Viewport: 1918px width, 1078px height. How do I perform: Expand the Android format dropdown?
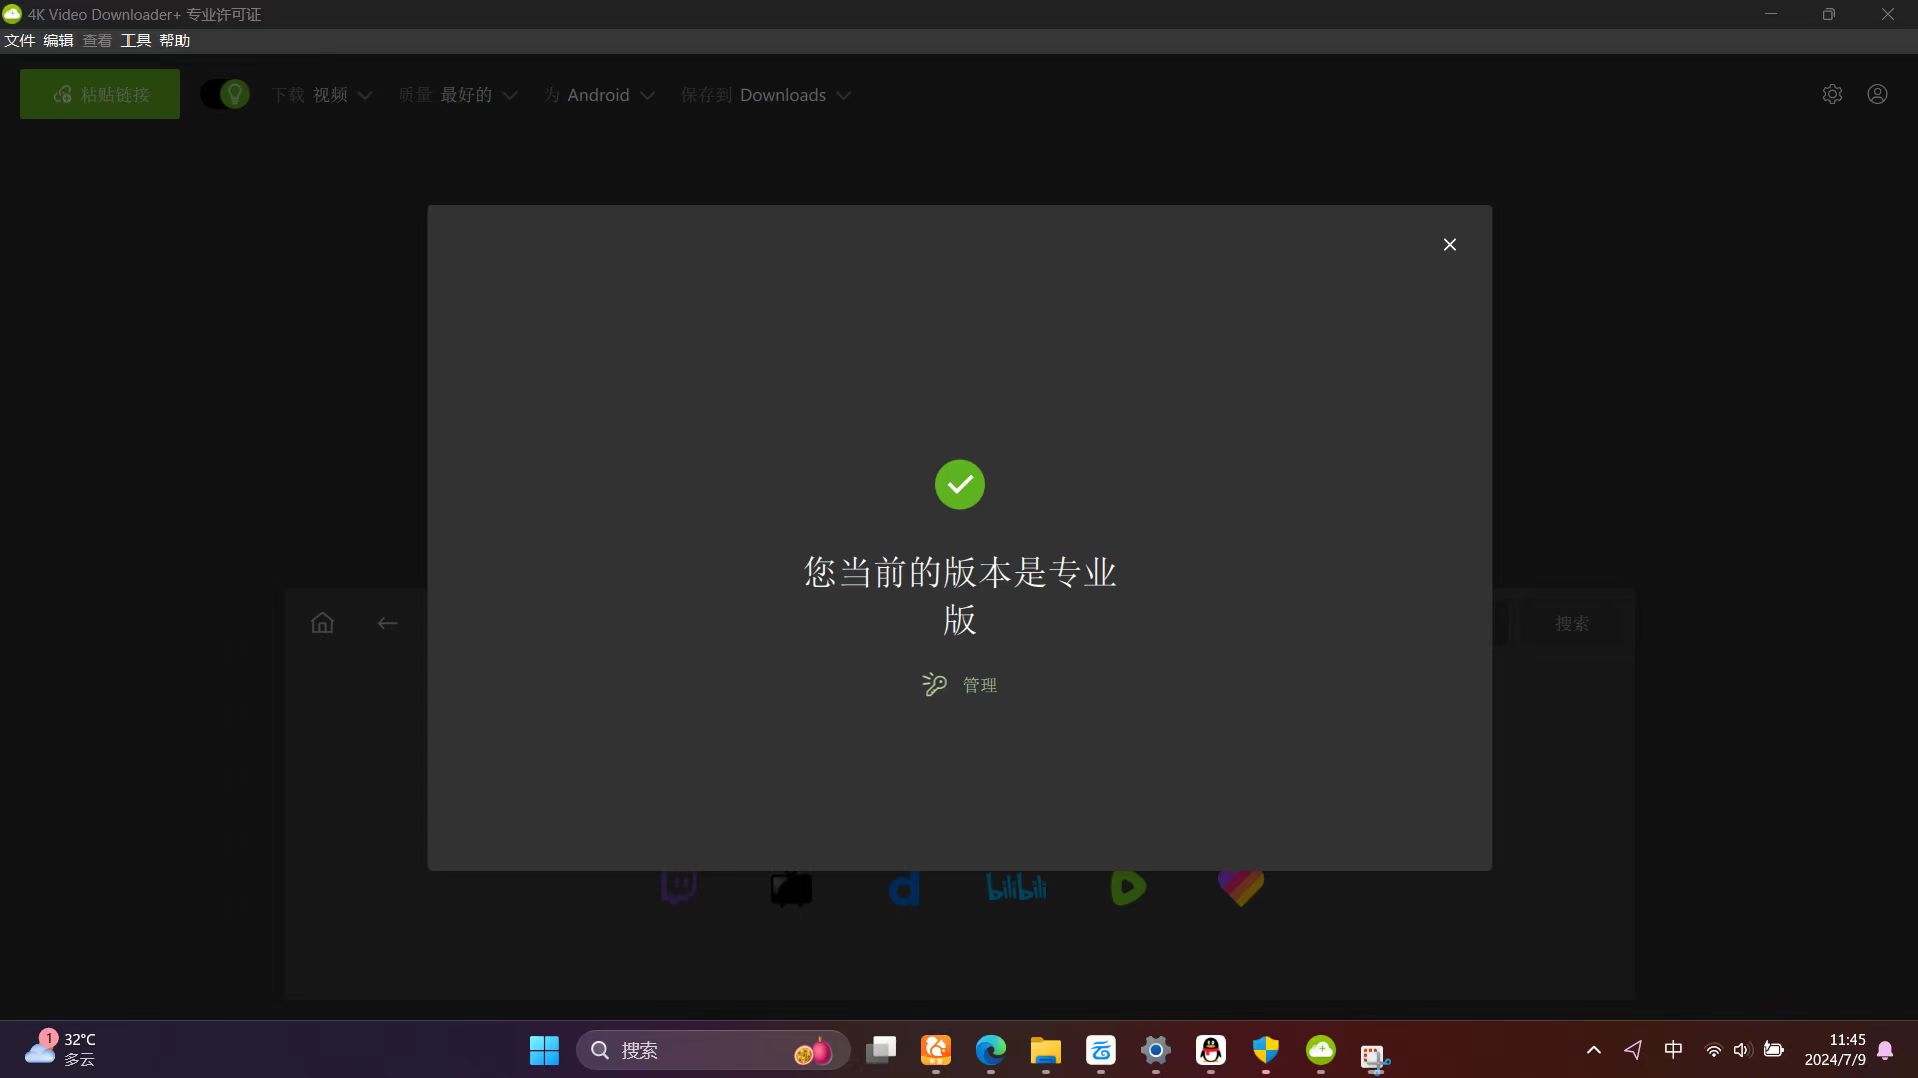coord(600,95)
